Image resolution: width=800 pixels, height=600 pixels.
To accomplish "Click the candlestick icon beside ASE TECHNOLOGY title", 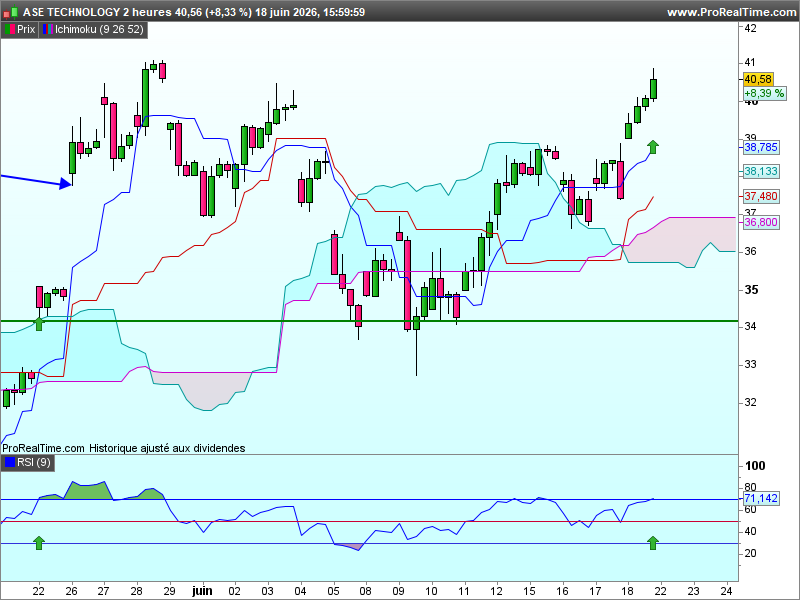I will click(x=11, y=12).
